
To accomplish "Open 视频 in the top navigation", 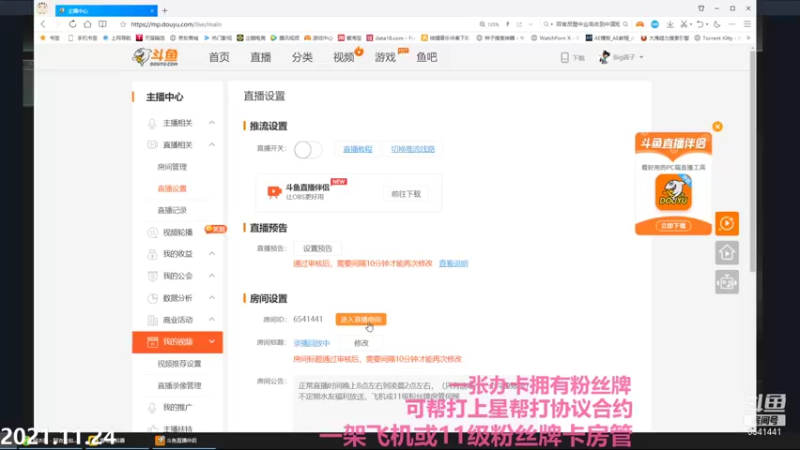I will [x=344, y=57].
